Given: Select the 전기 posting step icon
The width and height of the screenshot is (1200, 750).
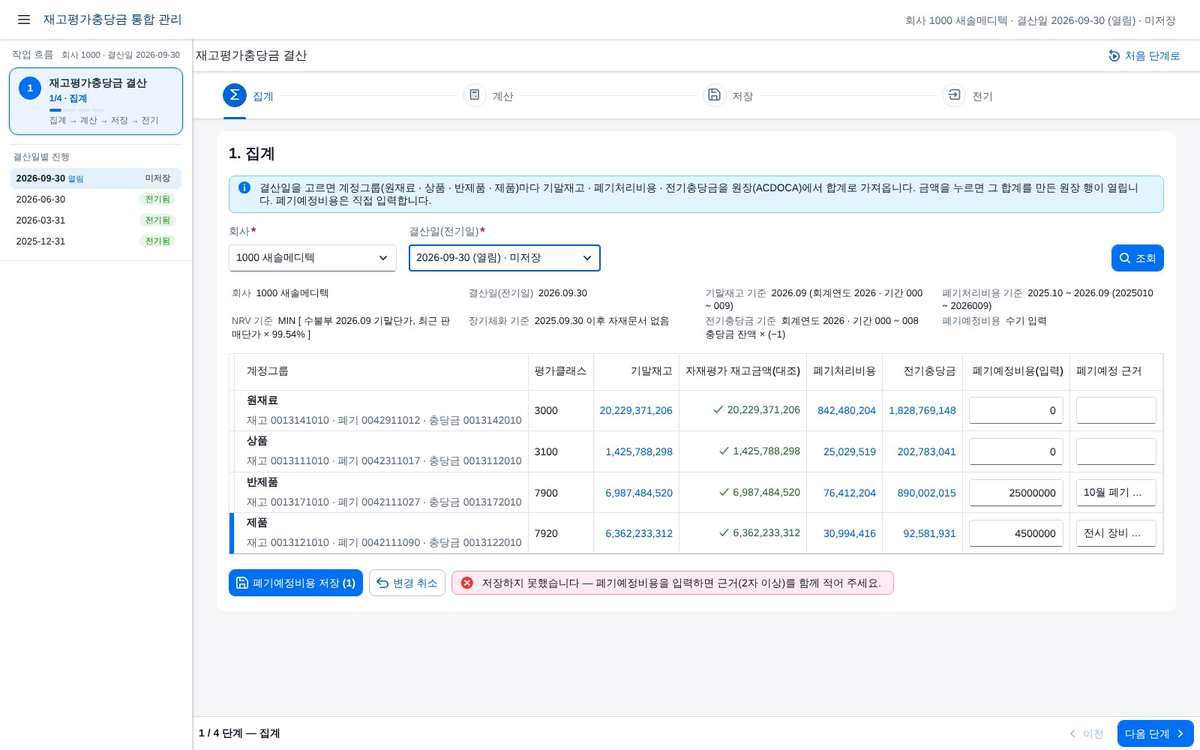Looking at the screenshot, I should pyautogui.click(x=954, y=95).
